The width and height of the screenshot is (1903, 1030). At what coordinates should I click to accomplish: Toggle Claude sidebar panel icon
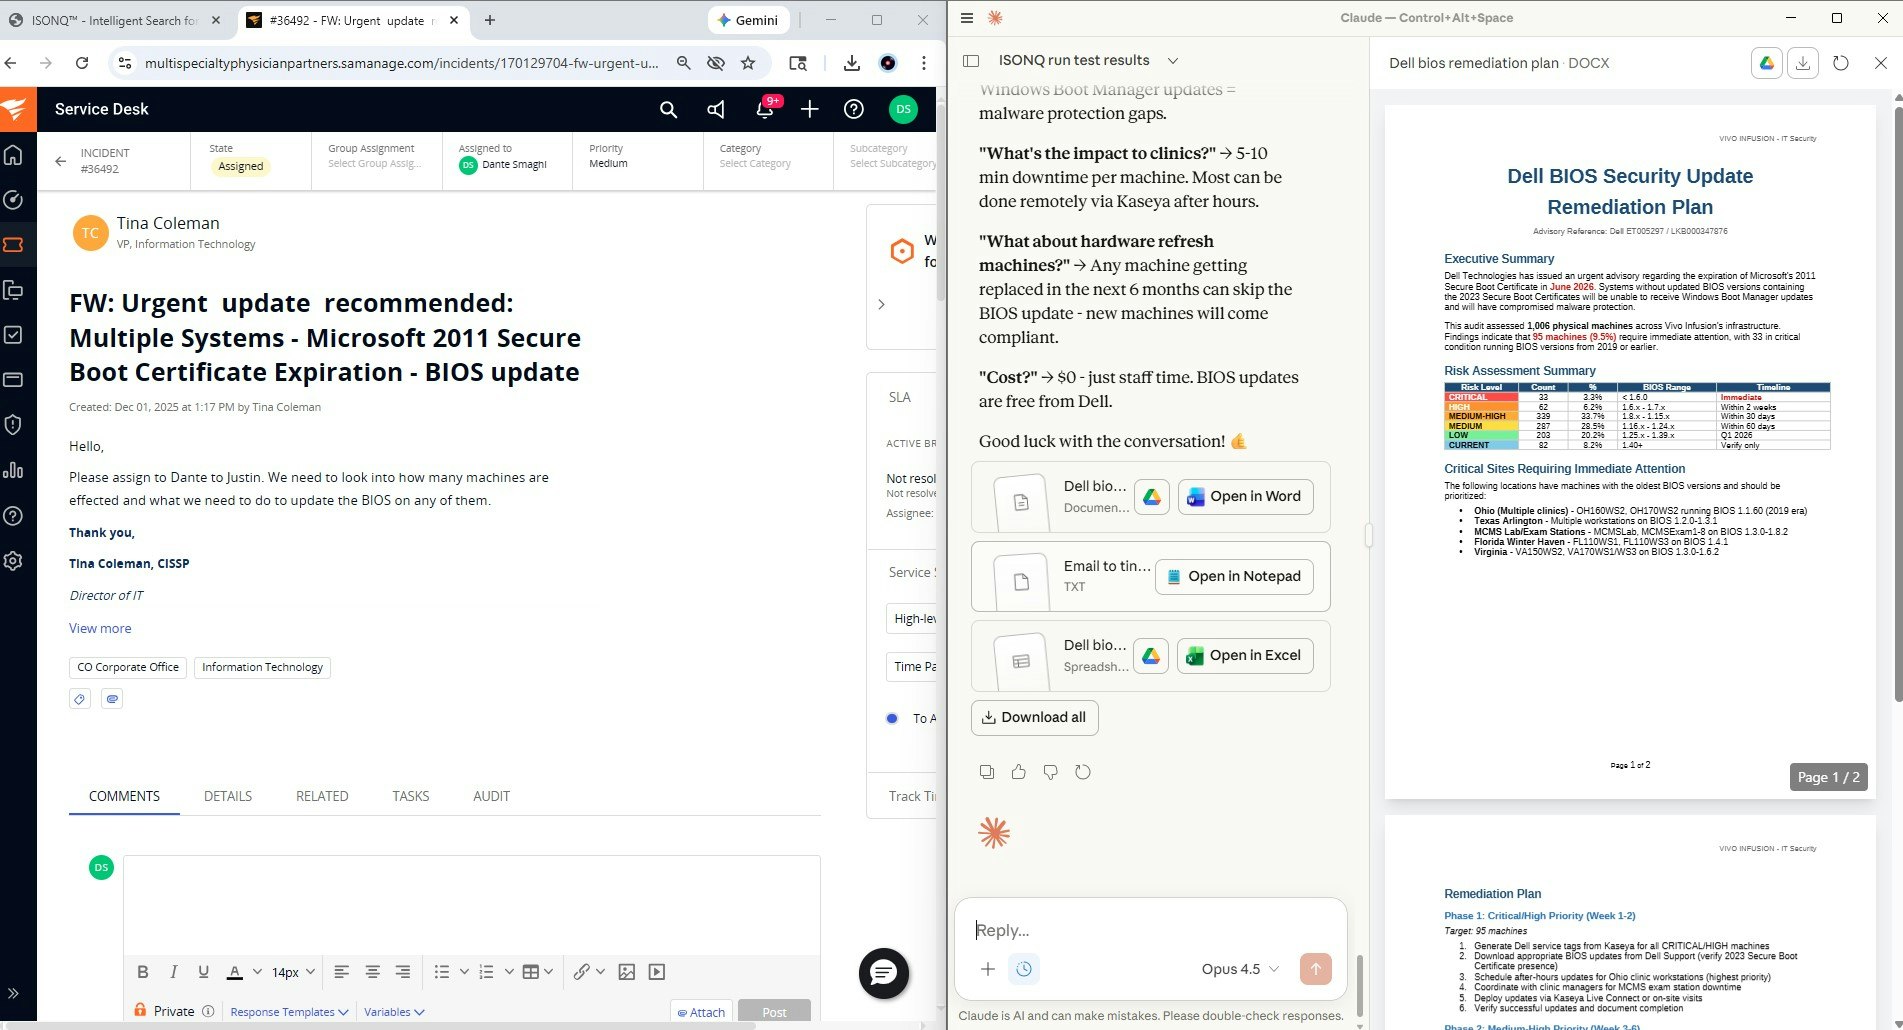click(x=970, y=61)
